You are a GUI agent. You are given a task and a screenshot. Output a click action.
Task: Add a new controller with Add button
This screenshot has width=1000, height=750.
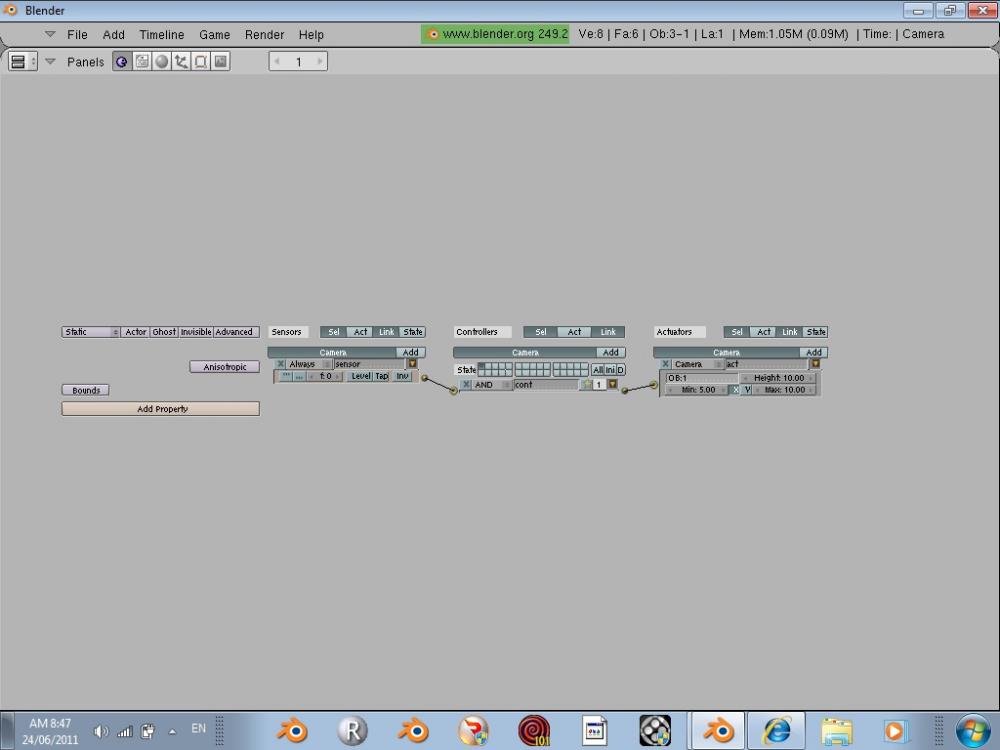pos(611,352)
